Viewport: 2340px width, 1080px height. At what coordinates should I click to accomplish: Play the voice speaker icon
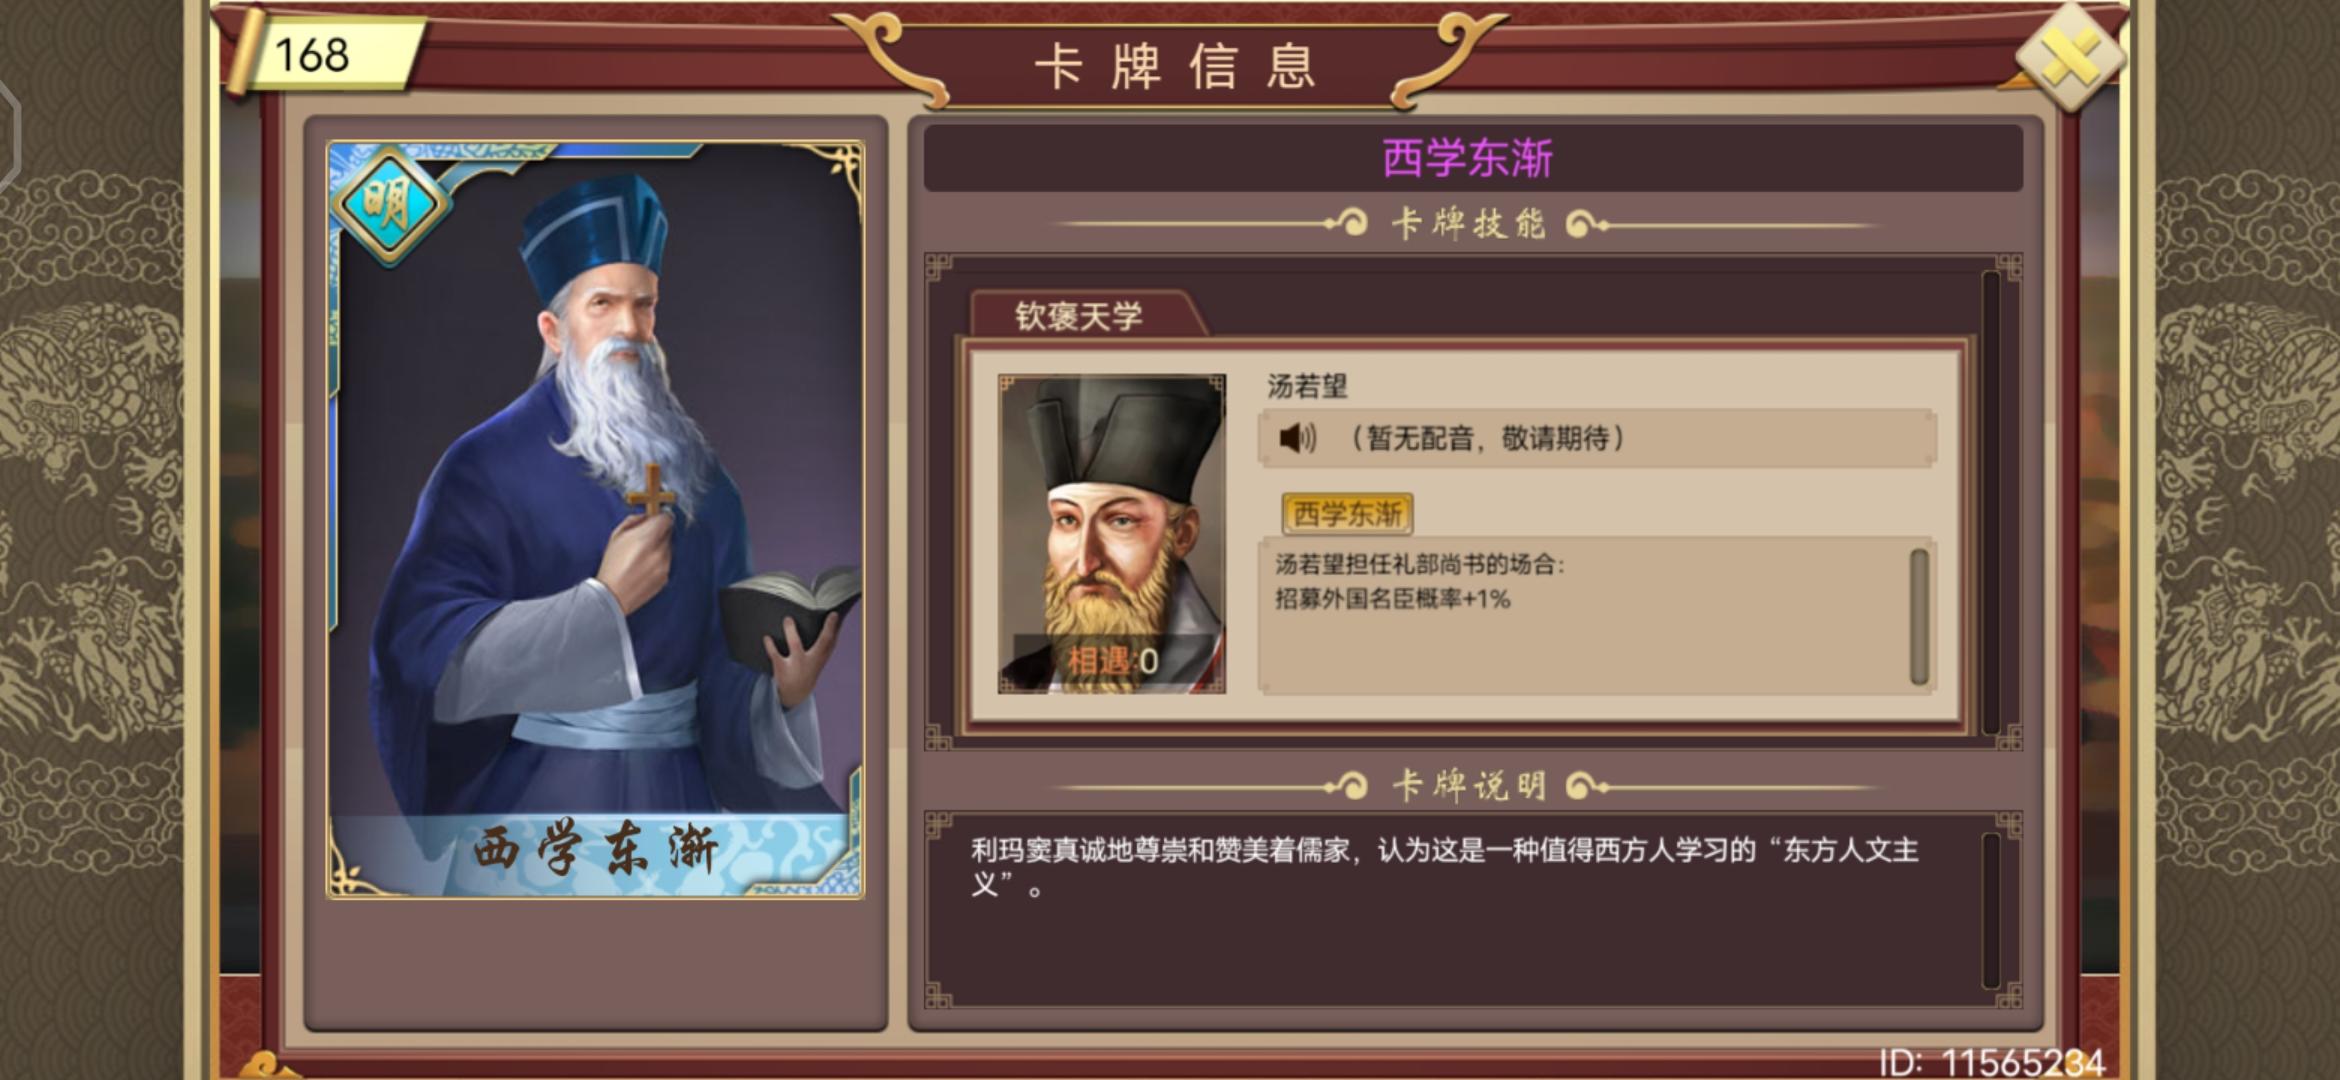[x=1298, y=438]
